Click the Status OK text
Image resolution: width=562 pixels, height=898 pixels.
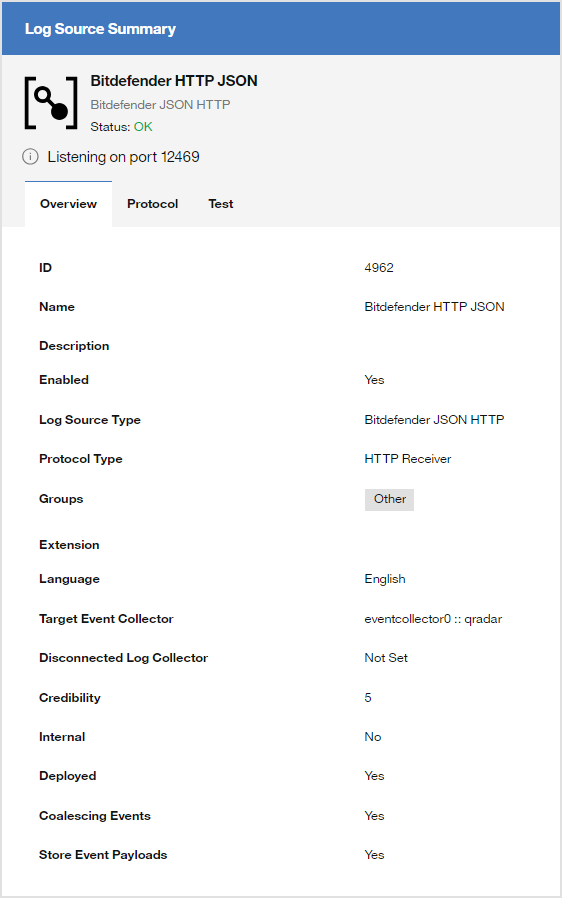121,127
